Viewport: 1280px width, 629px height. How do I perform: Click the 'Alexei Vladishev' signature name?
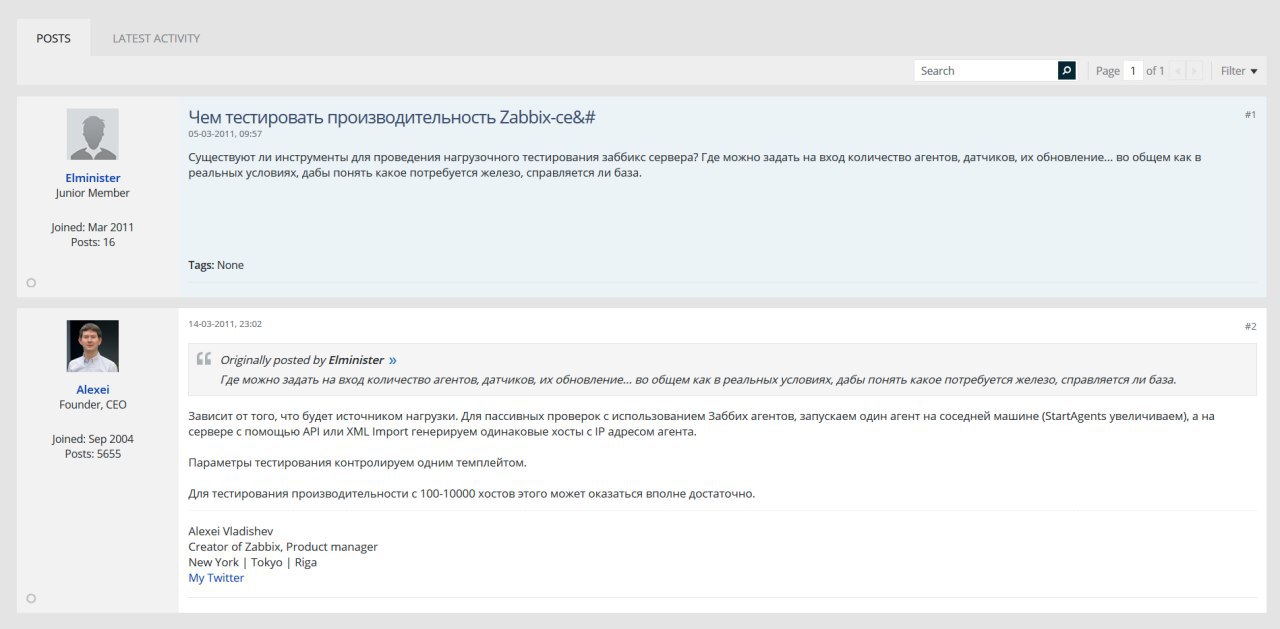coord(231,531)
